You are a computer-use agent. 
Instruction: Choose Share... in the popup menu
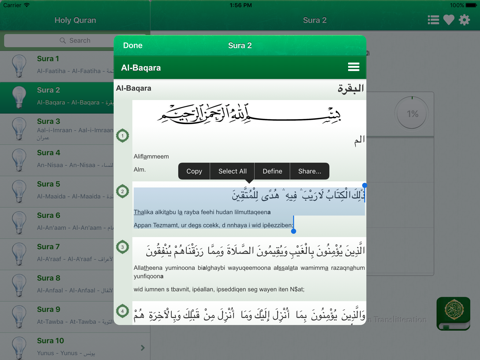(x=310, y=171)
